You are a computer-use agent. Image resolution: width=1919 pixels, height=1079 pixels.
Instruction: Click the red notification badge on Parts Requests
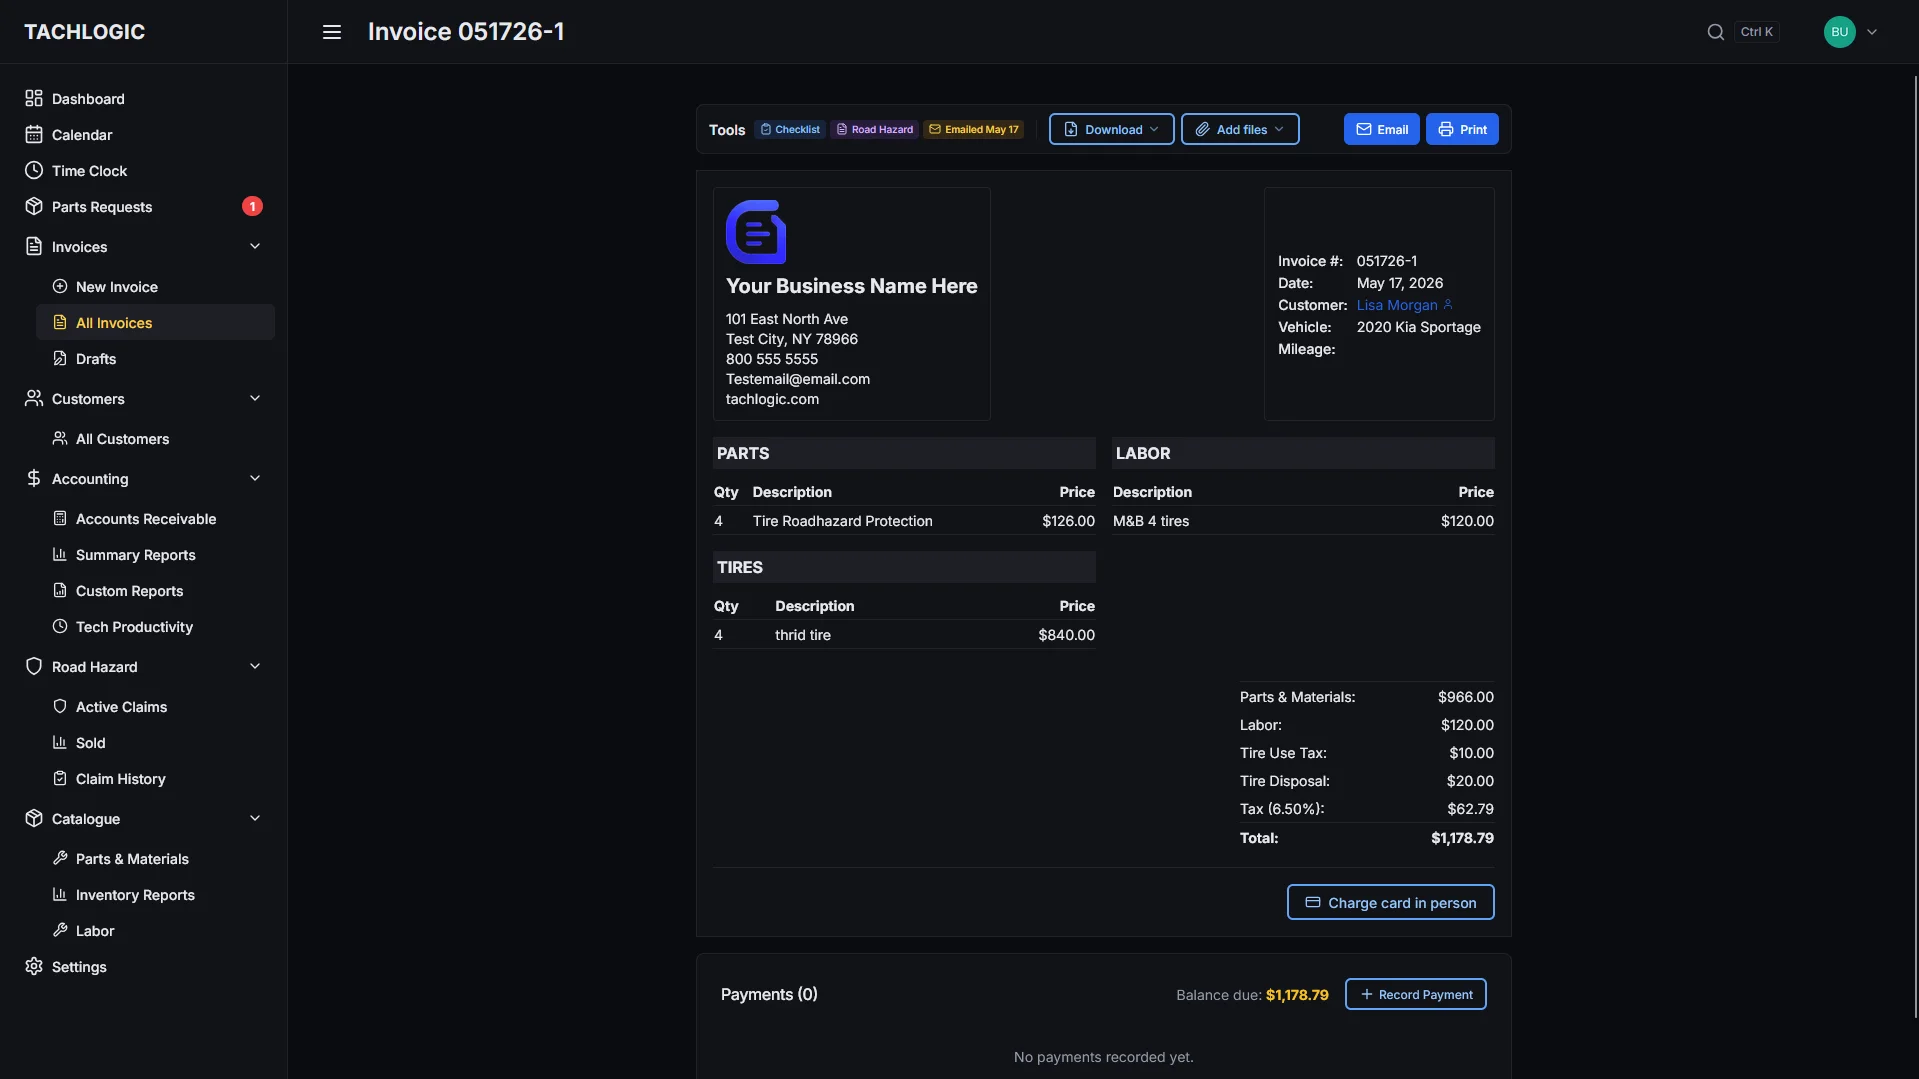pyautogui.click(x=252, y=206)
